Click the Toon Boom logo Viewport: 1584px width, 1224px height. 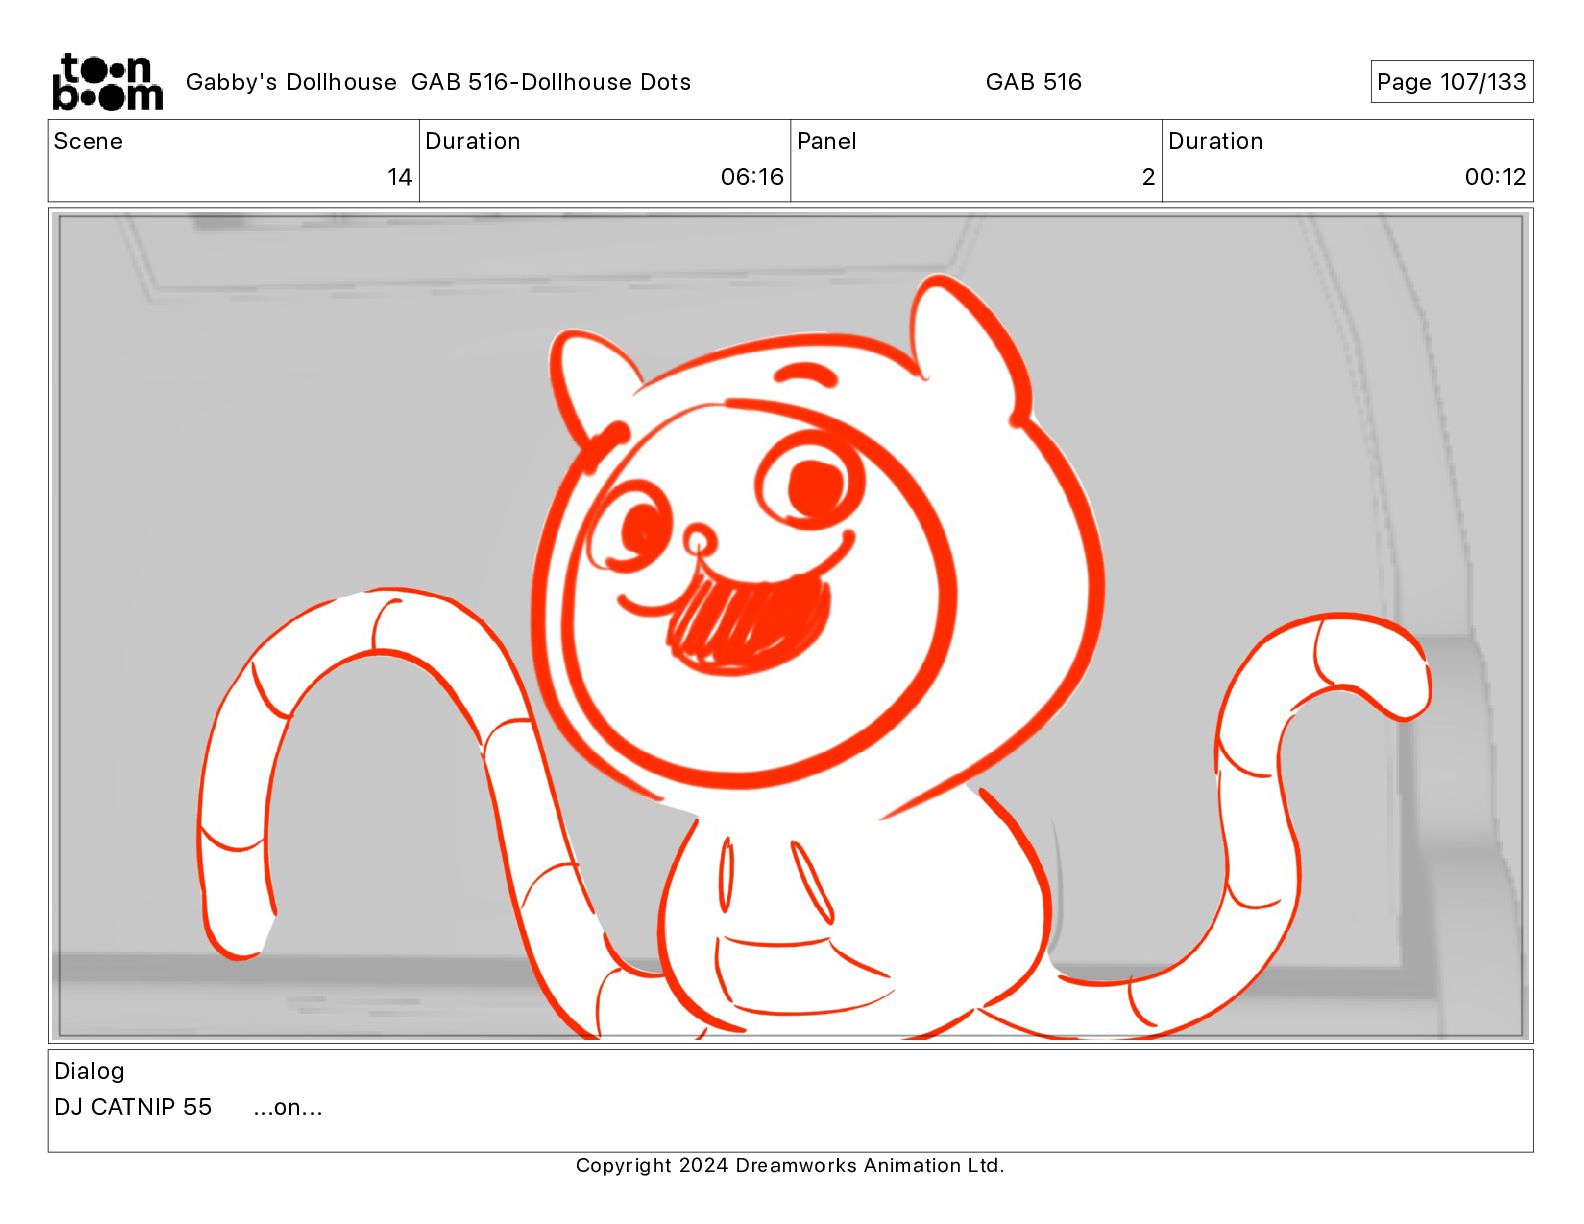click(108, 82)
